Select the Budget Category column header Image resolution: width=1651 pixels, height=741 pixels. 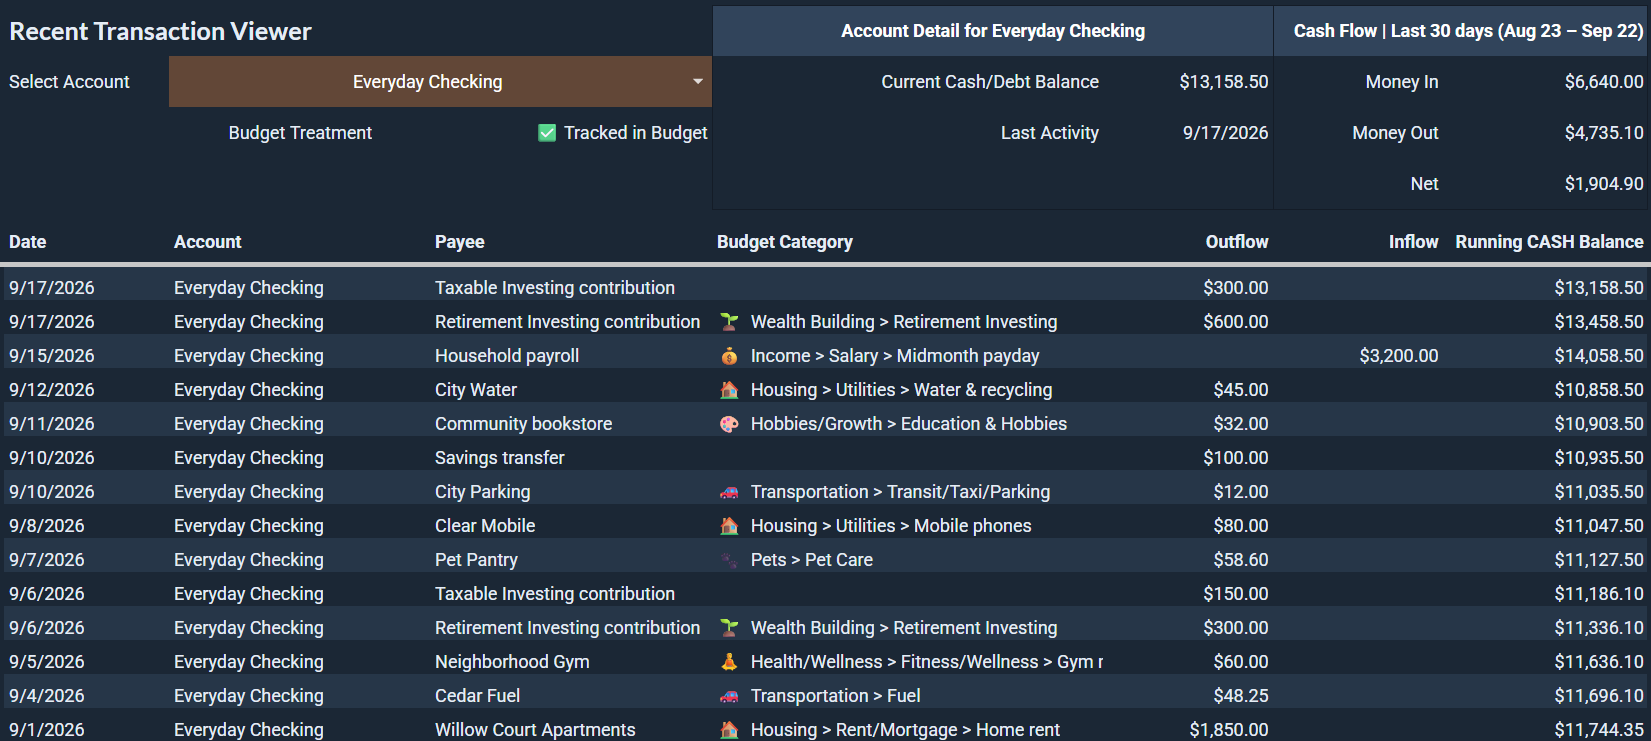(x=785, y=242)
